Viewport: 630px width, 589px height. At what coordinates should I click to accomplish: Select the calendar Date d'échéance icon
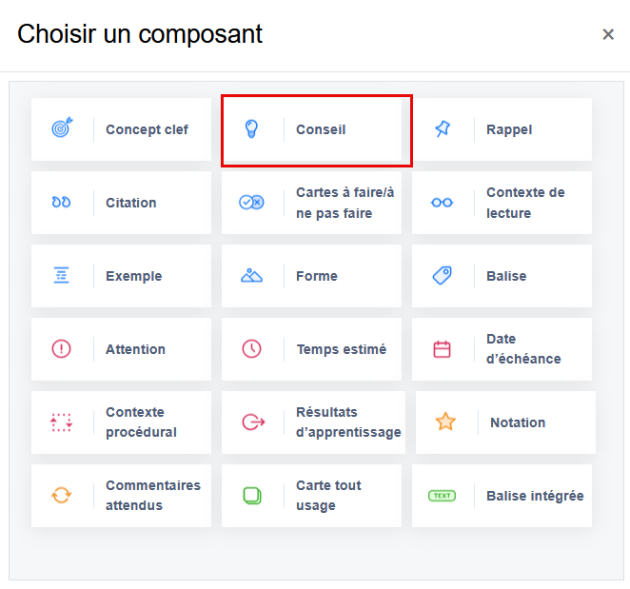442,349
